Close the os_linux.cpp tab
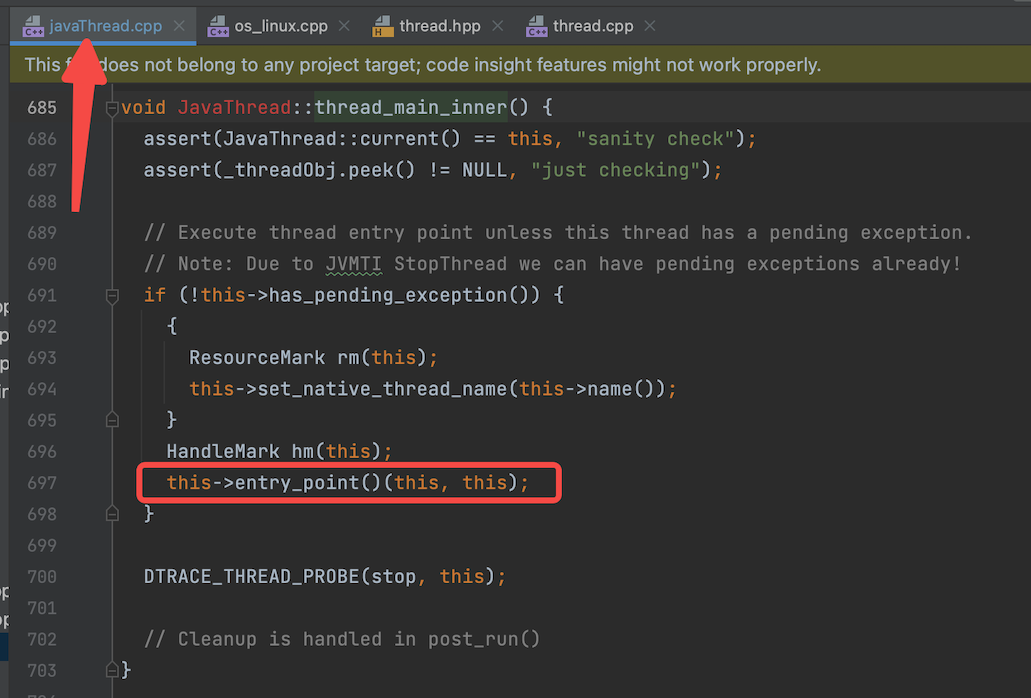The width and height of the screenshot is (1031, 698). [344, 26]
